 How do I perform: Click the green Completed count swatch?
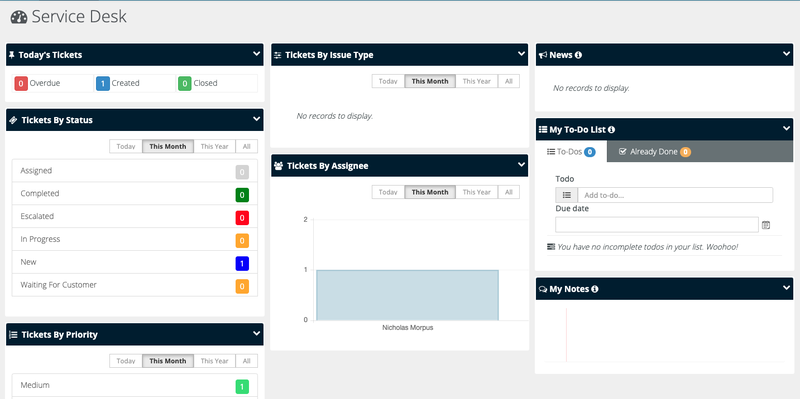point(242,195)
